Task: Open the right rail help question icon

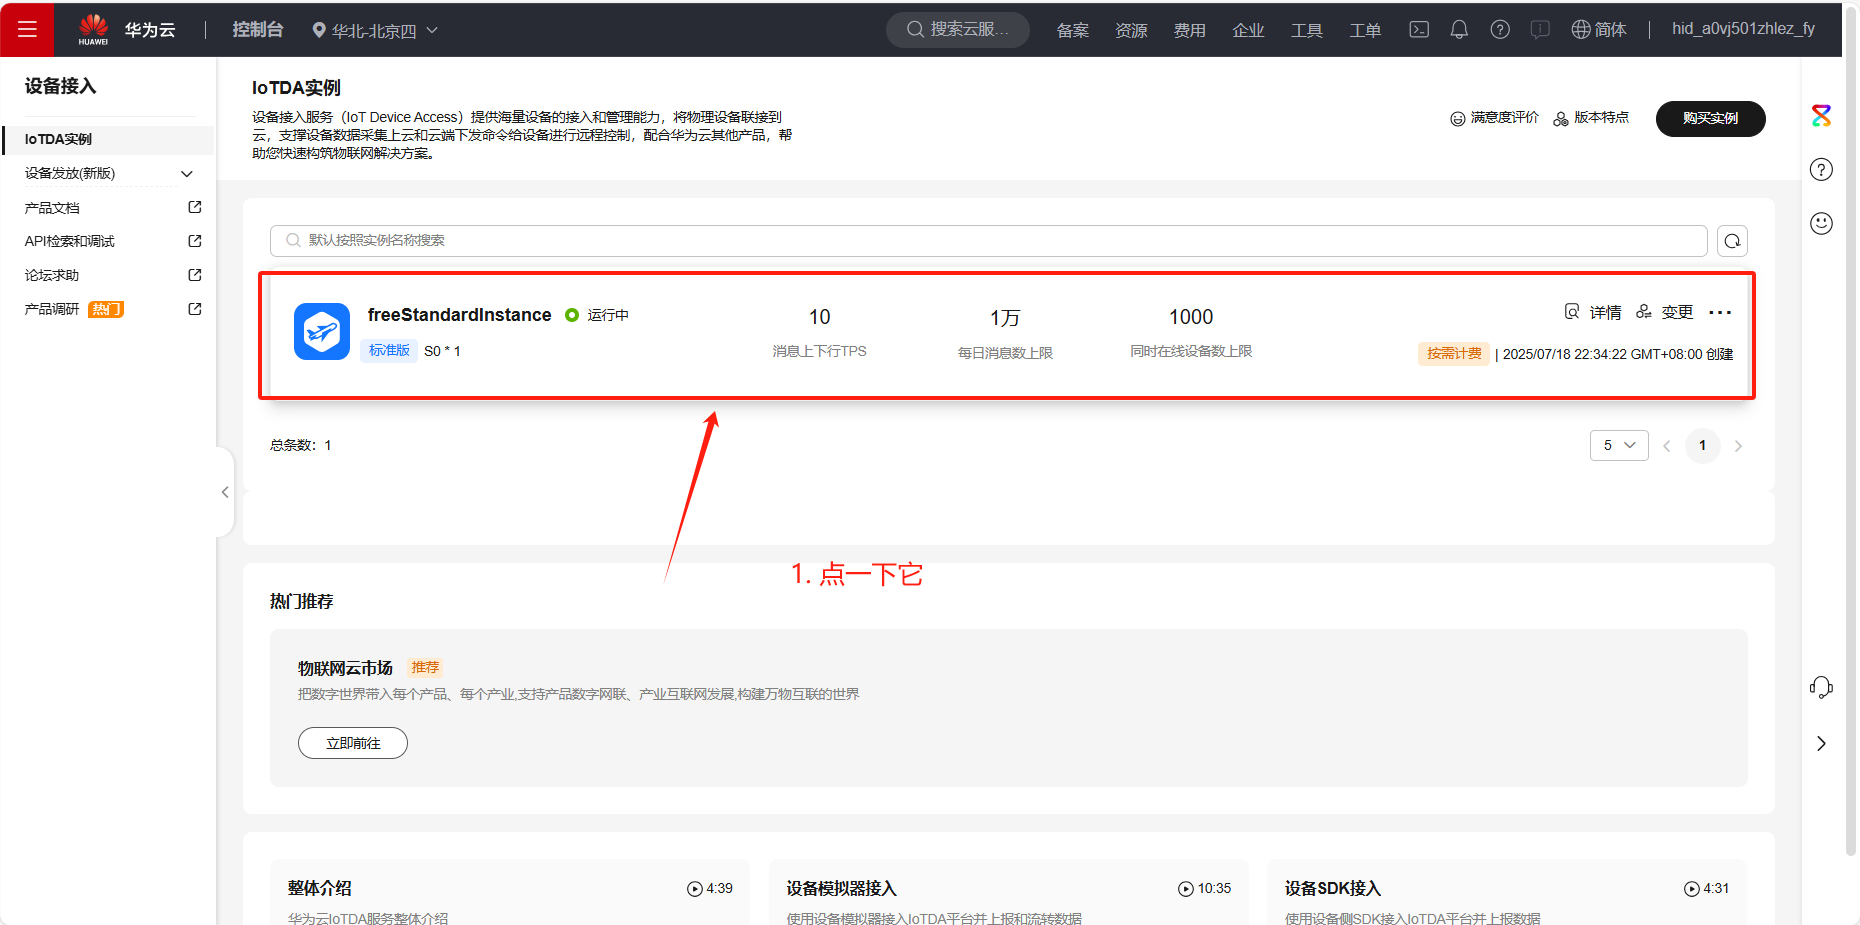Action: (x=1821, y=169)
